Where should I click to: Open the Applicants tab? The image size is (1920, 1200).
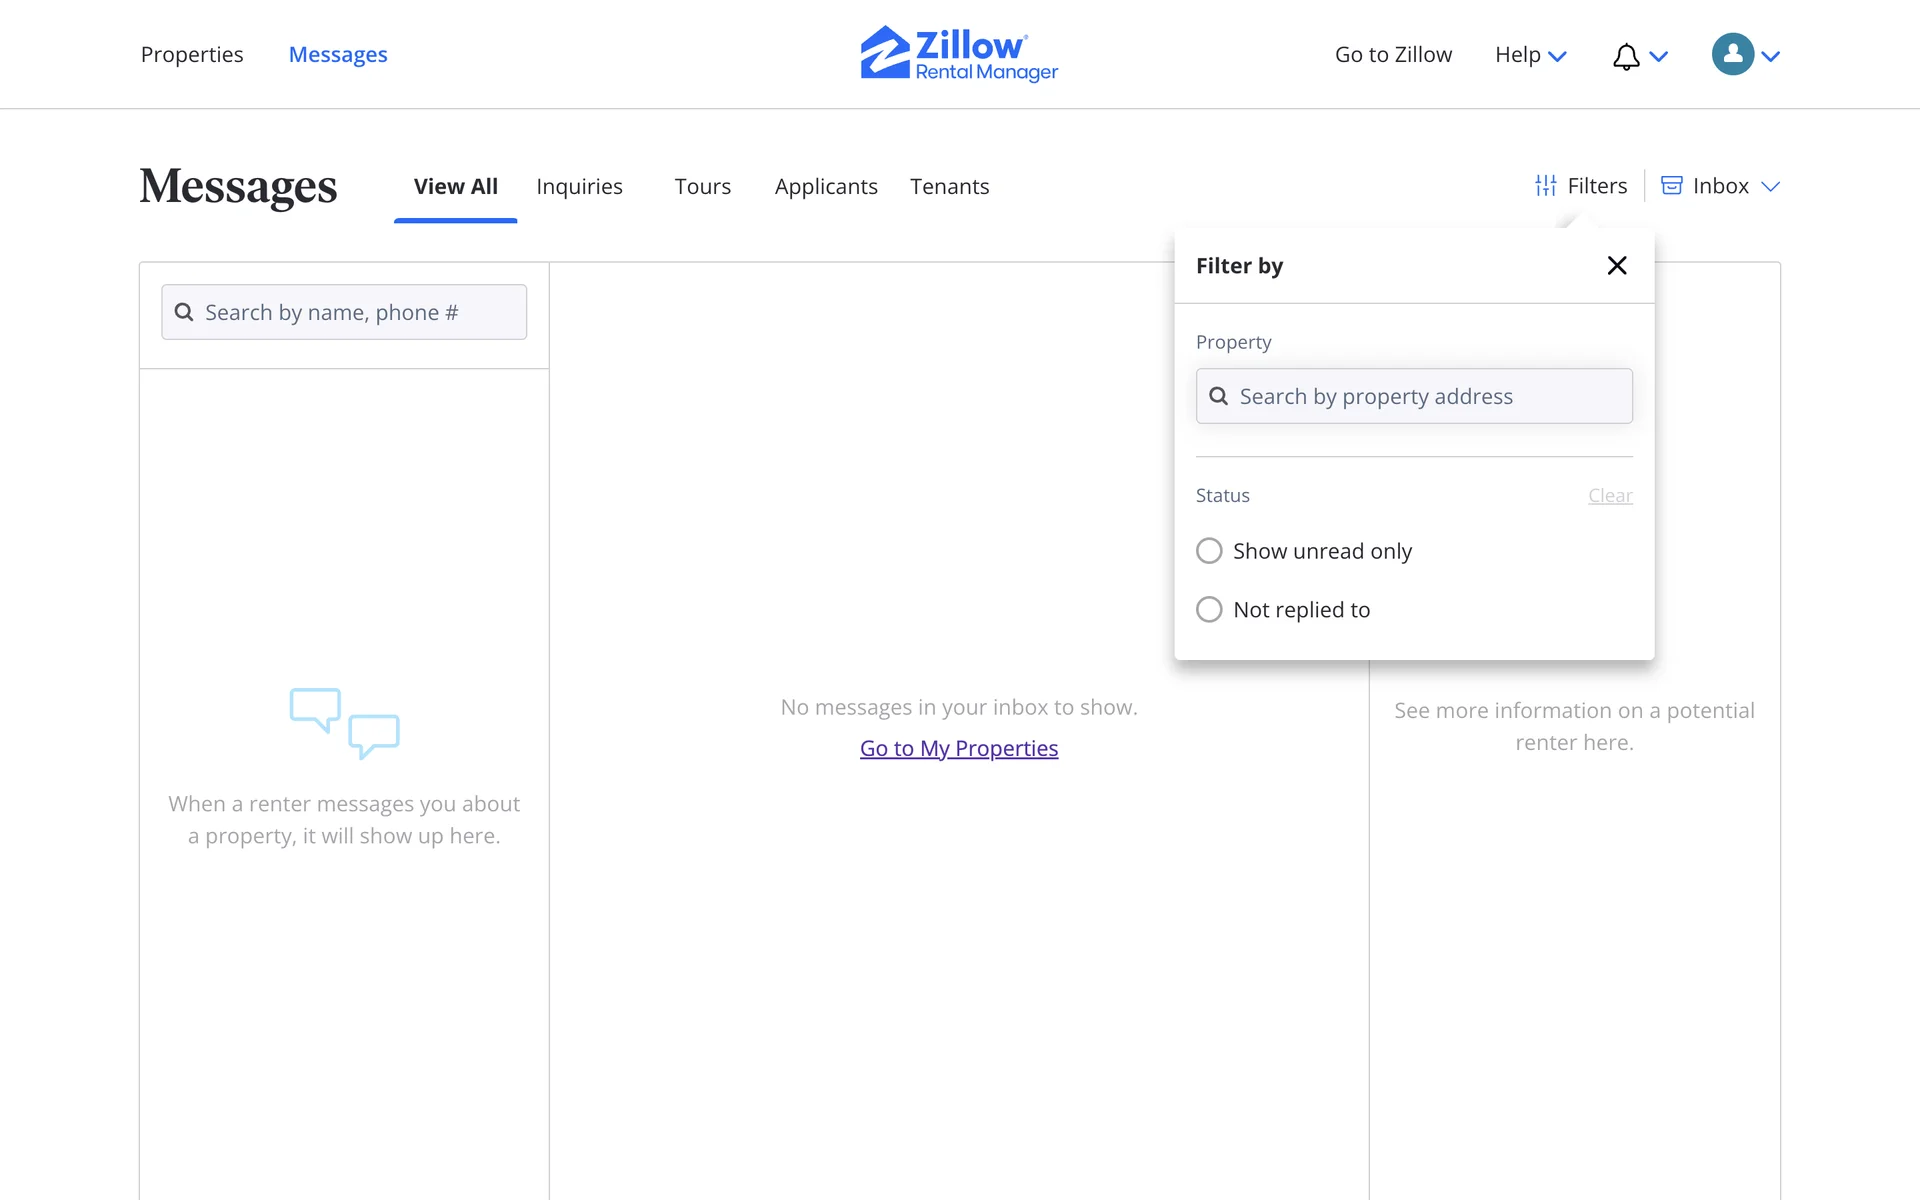825,187
